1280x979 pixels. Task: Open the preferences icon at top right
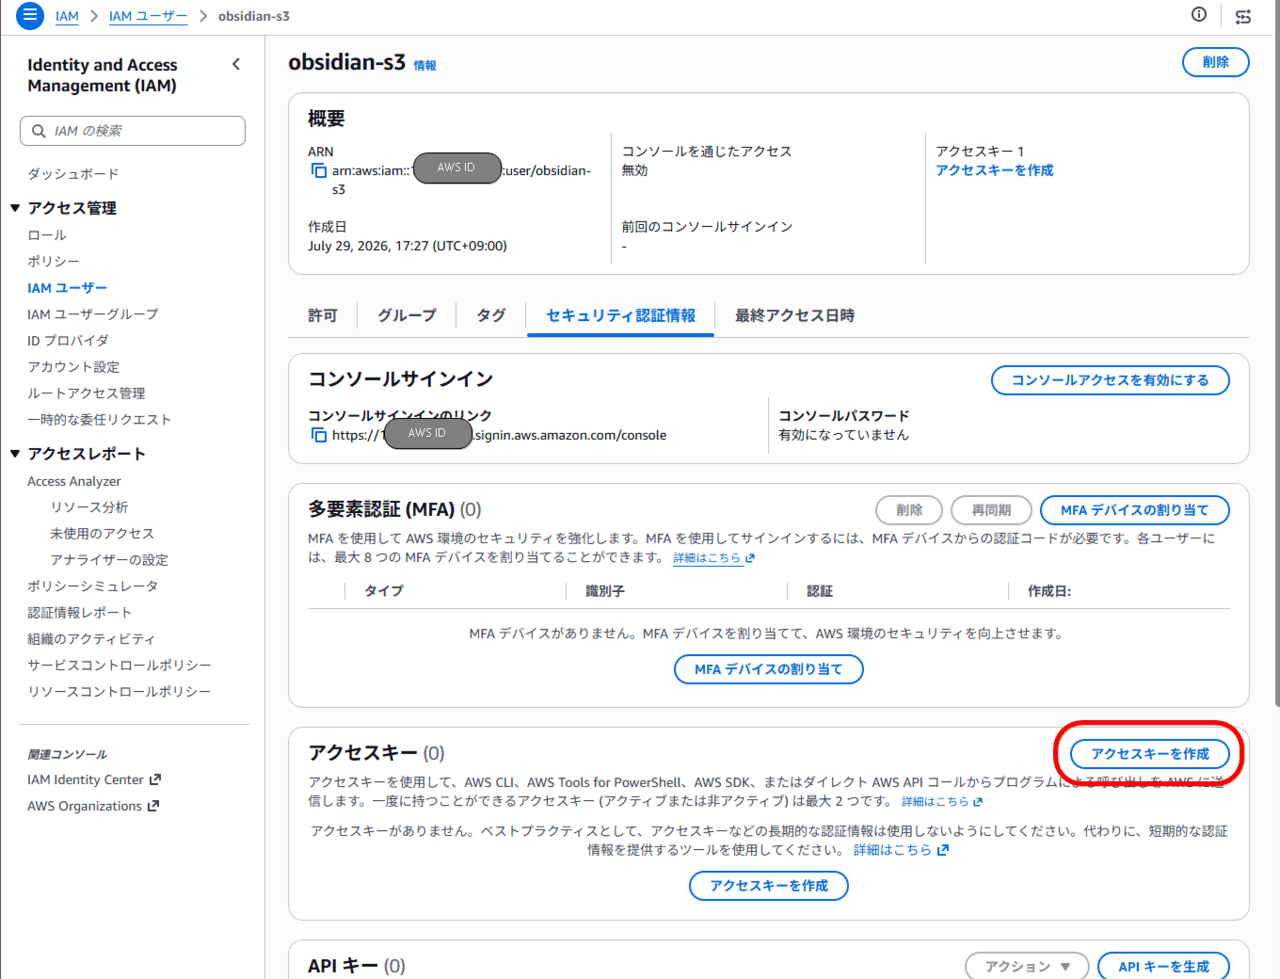click(1243, 16)
